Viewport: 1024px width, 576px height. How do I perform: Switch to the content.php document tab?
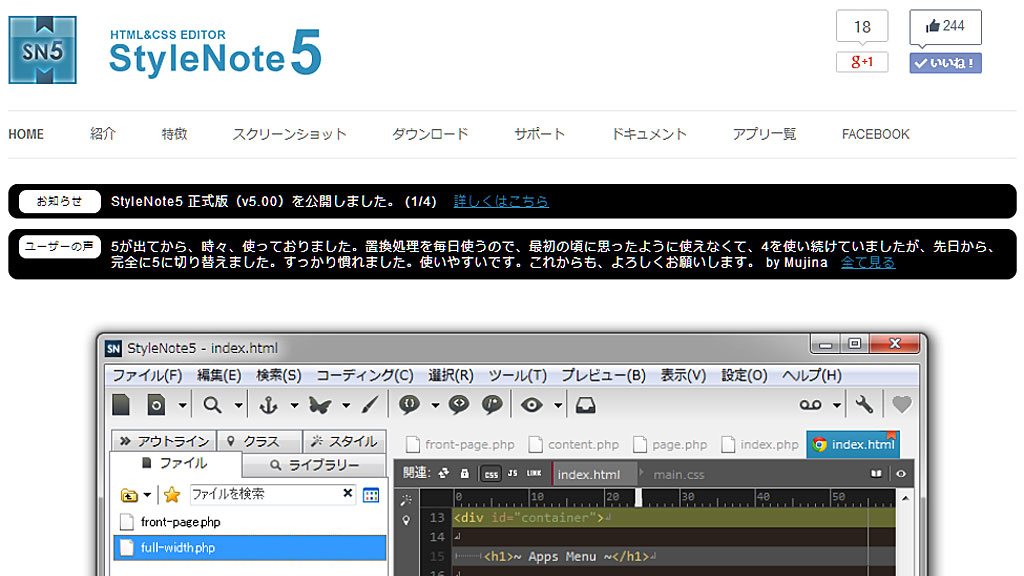(x=574, y=445)
